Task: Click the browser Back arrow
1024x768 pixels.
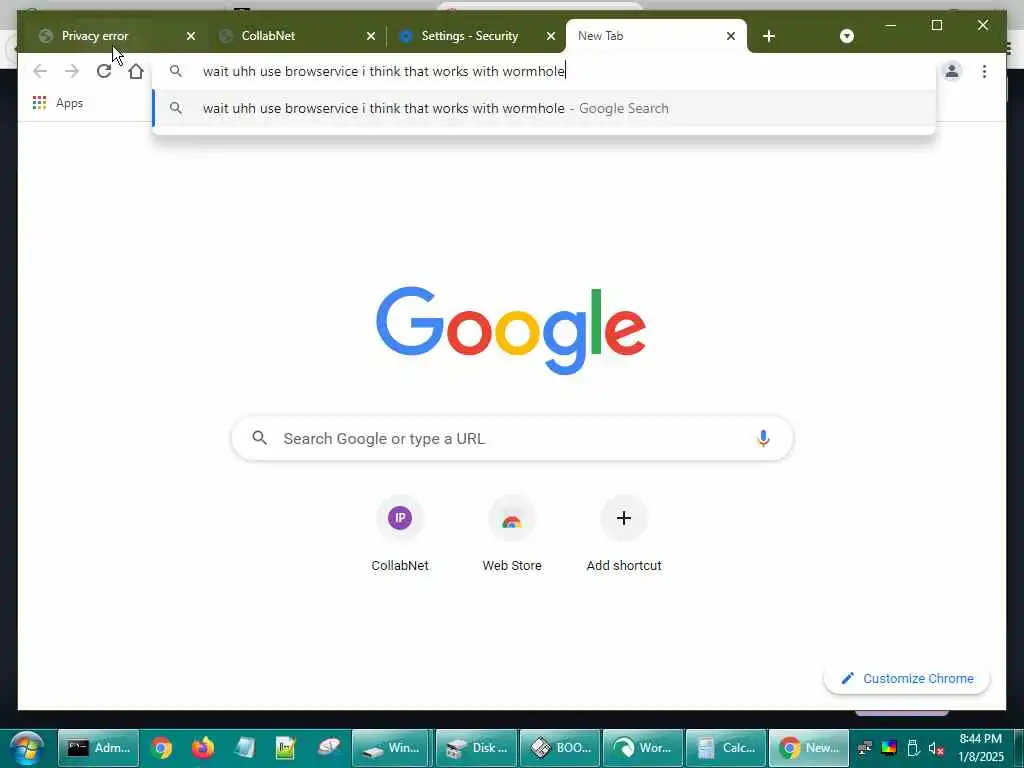Action: pos(40,71)
